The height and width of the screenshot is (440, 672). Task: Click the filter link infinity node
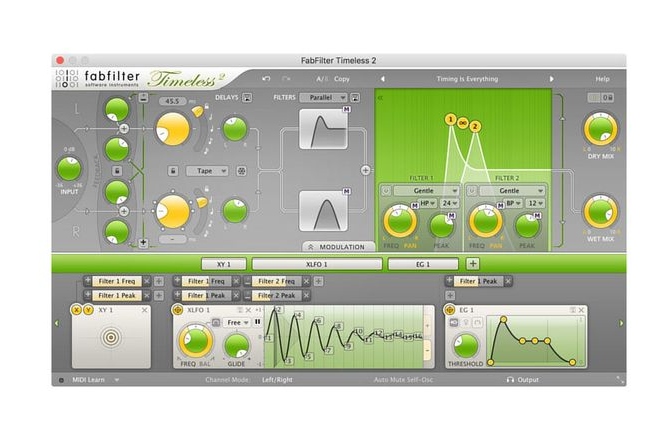462,123
